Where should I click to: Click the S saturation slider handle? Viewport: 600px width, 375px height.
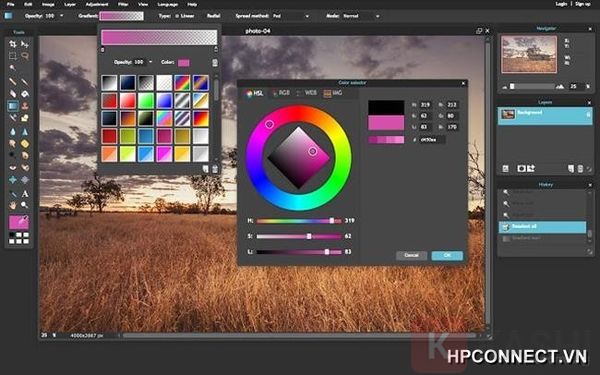pyautogui.click(x=309, y=236)
